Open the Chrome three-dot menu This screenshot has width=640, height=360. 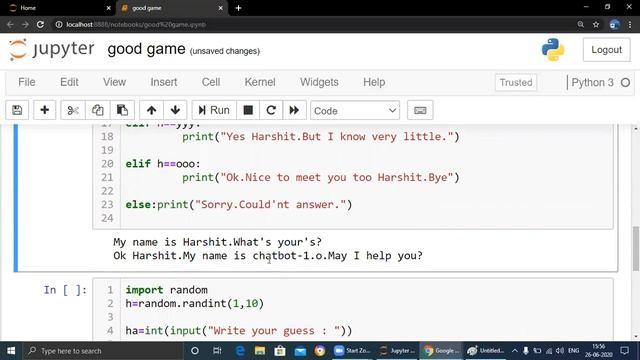[630, 24]
